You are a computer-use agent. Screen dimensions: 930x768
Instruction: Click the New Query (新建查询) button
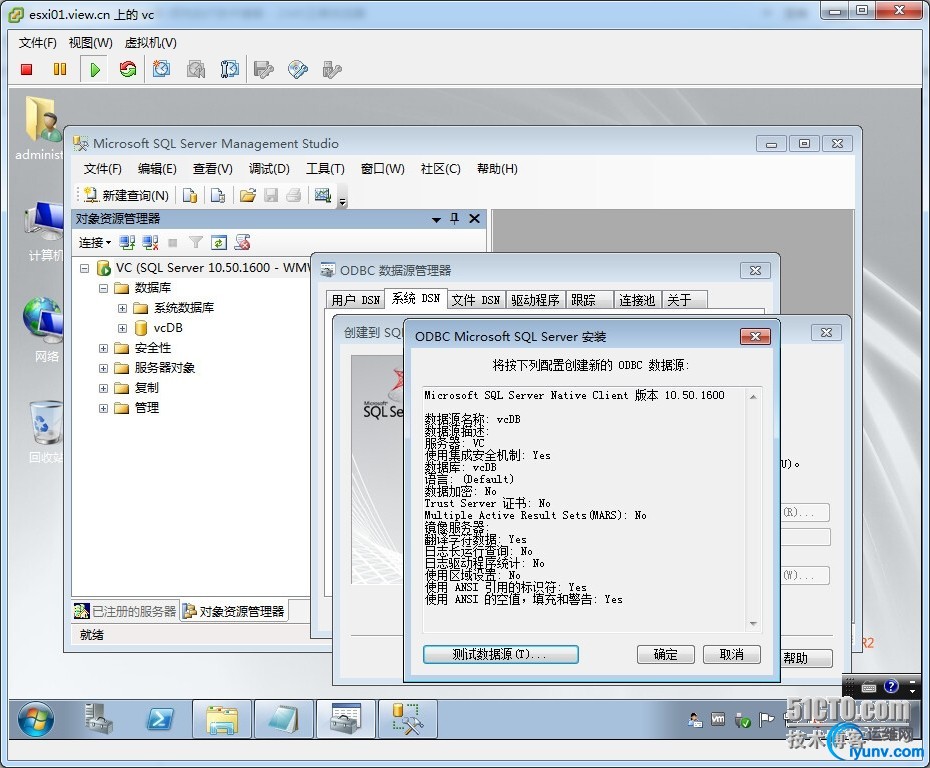[126, 195]
